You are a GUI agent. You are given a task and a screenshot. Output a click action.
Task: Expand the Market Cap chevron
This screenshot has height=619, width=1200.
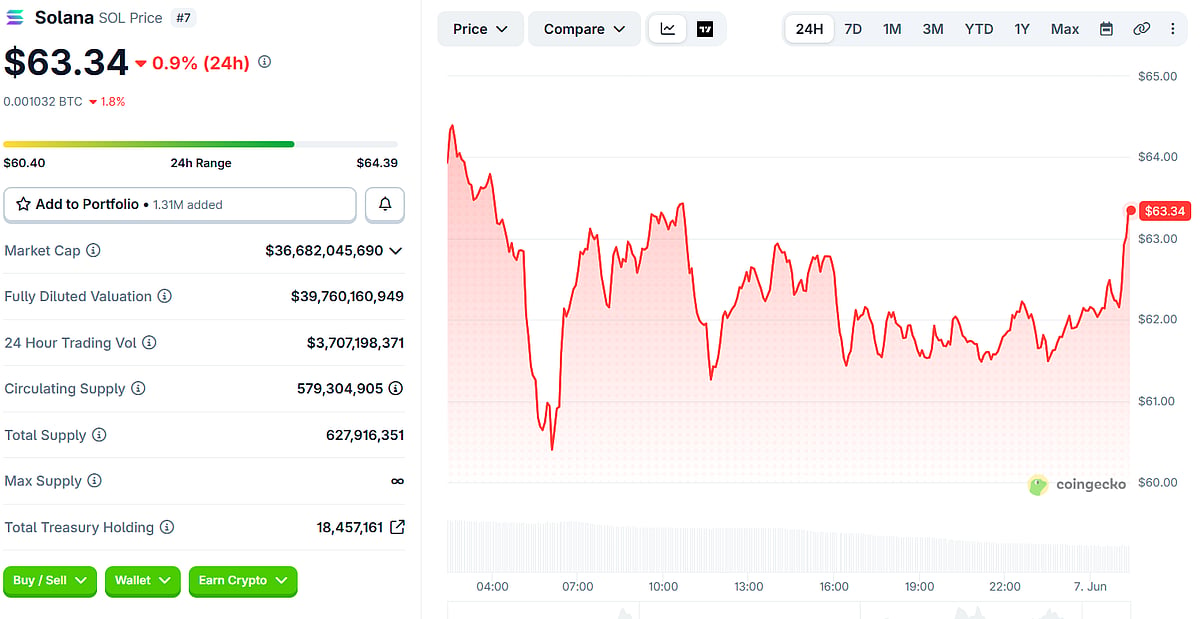click(396, 250)
